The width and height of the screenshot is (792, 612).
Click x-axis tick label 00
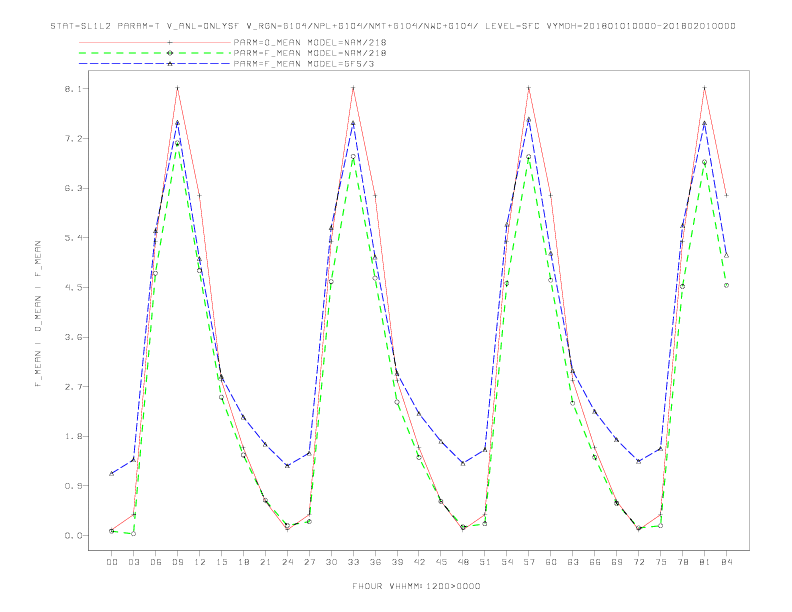(112, 562)
